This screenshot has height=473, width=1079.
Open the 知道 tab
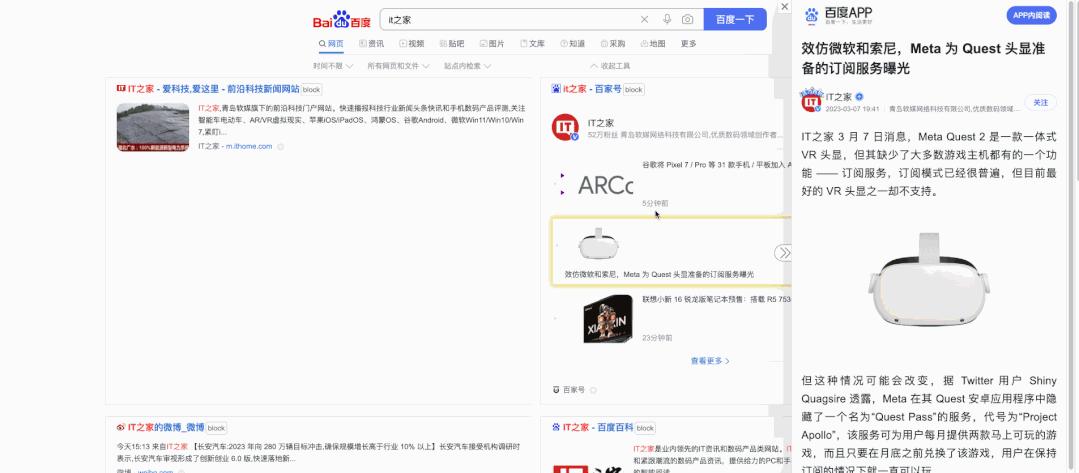[572, 43]
